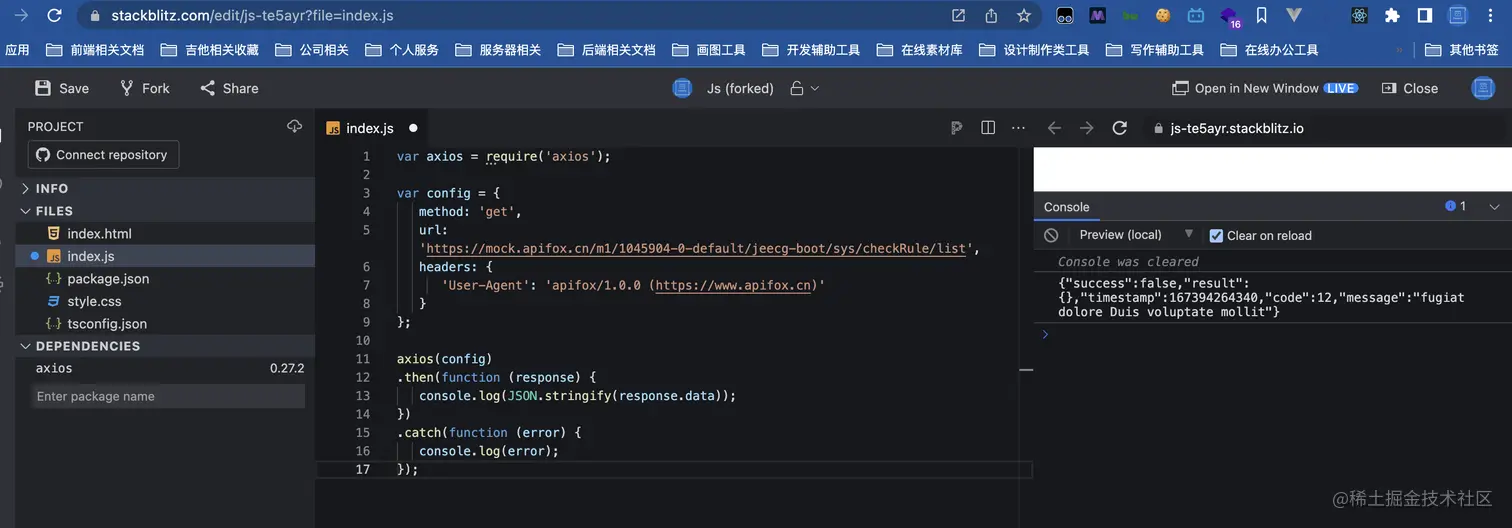Viewport: 1512px width, 528px height.
Task: Click the browser share icon
Action: (991, 16)
